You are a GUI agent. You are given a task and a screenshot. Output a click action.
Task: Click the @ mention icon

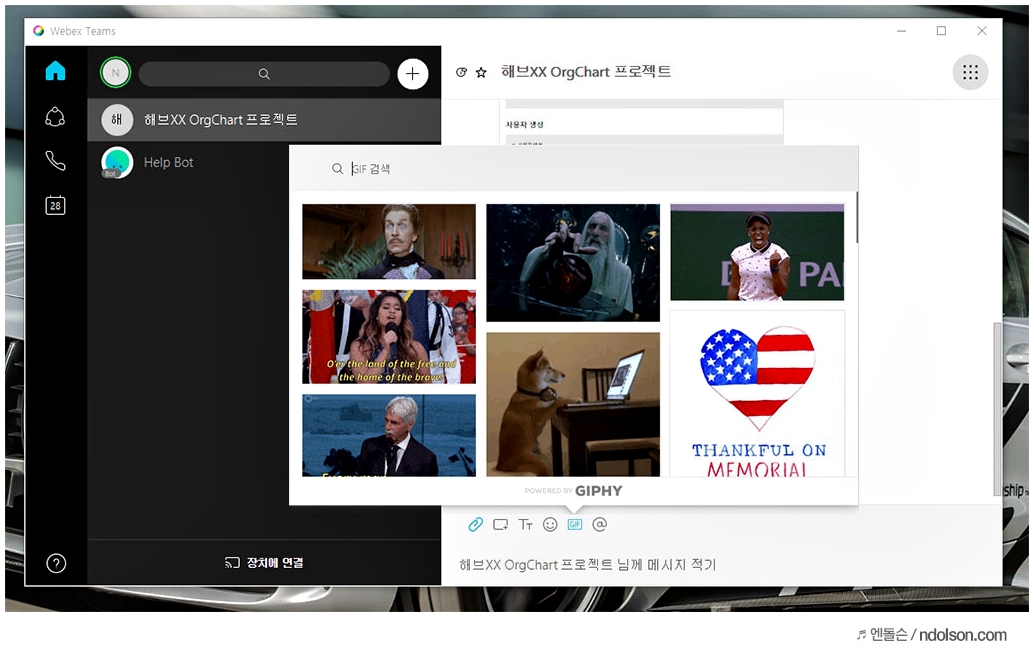(599, 524)
